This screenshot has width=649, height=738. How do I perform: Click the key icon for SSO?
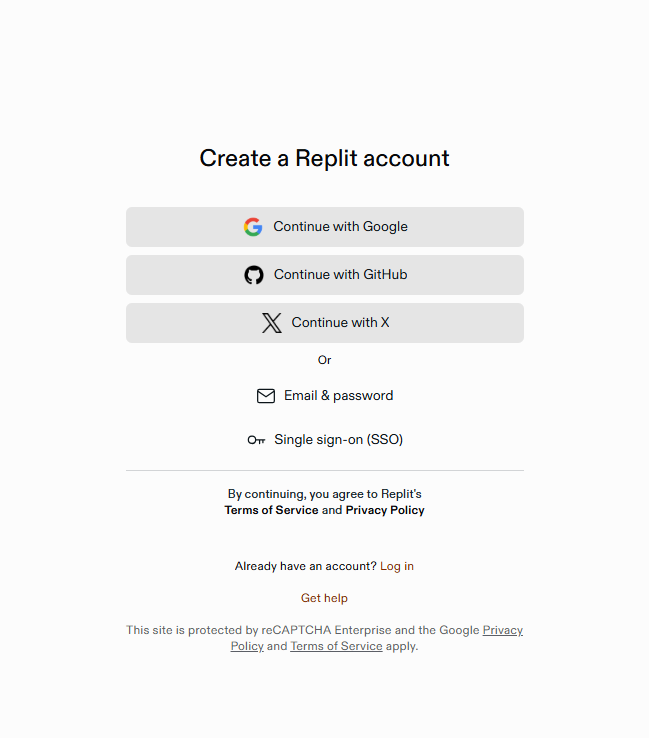coord(257,440)
